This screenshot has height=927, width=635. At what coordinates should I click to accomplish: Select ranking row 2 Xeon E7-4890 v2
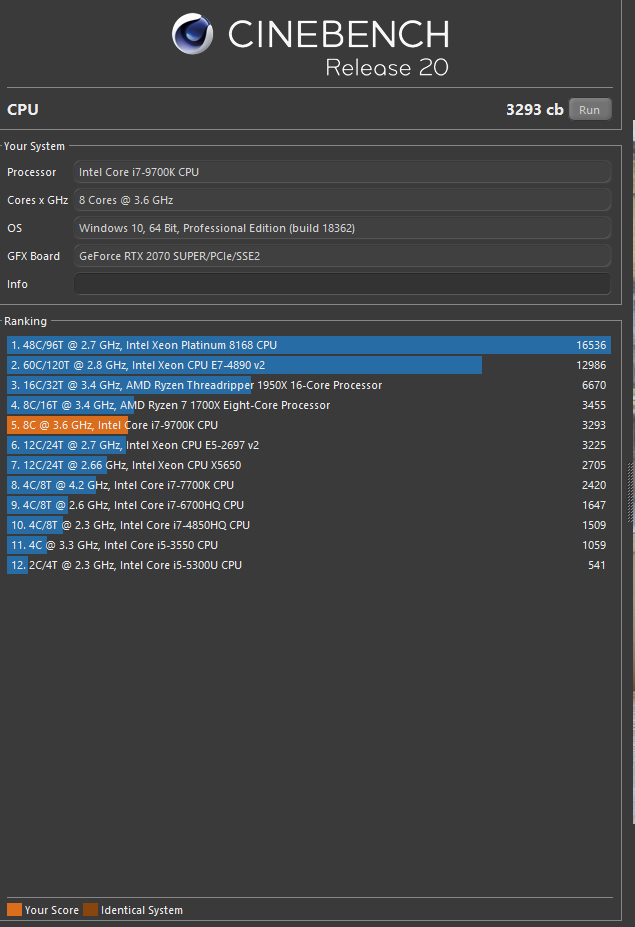(x=309, y=365)
